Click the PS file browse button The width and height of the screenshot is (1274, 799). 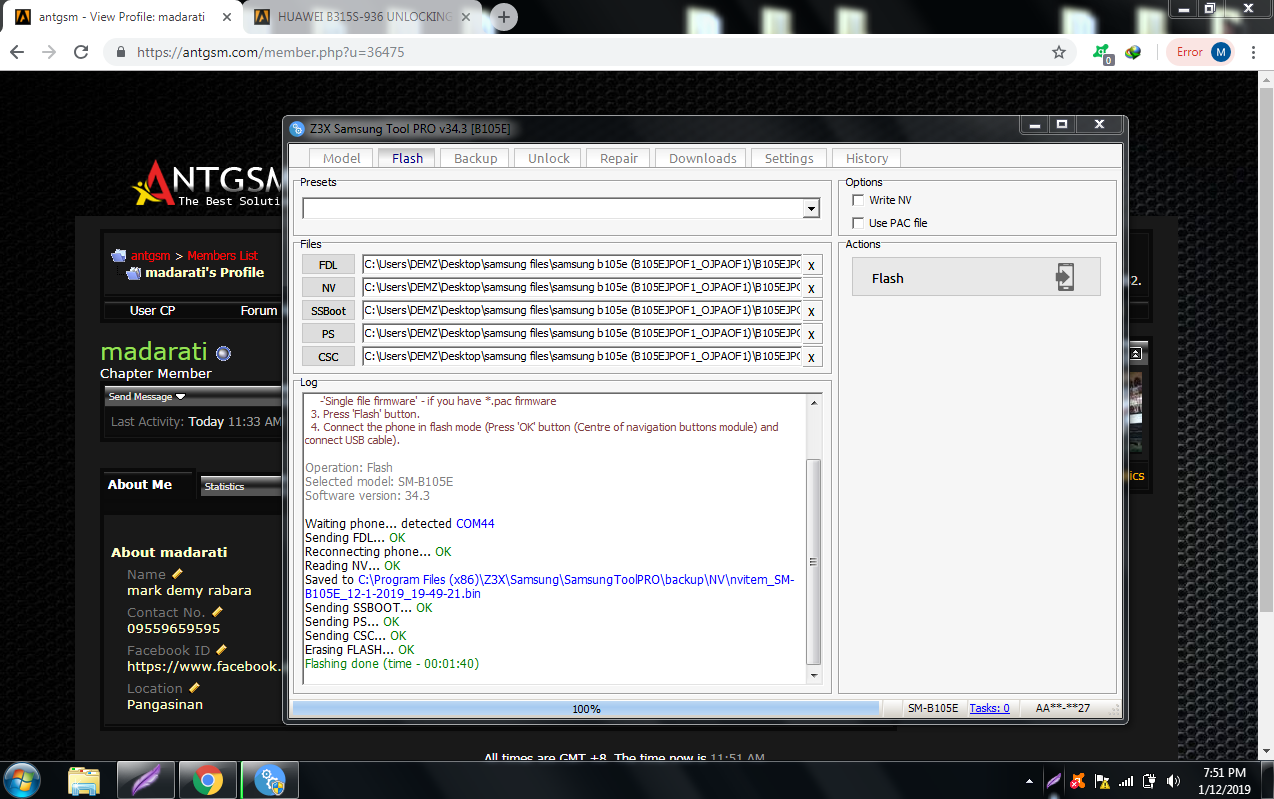[328, 334]
